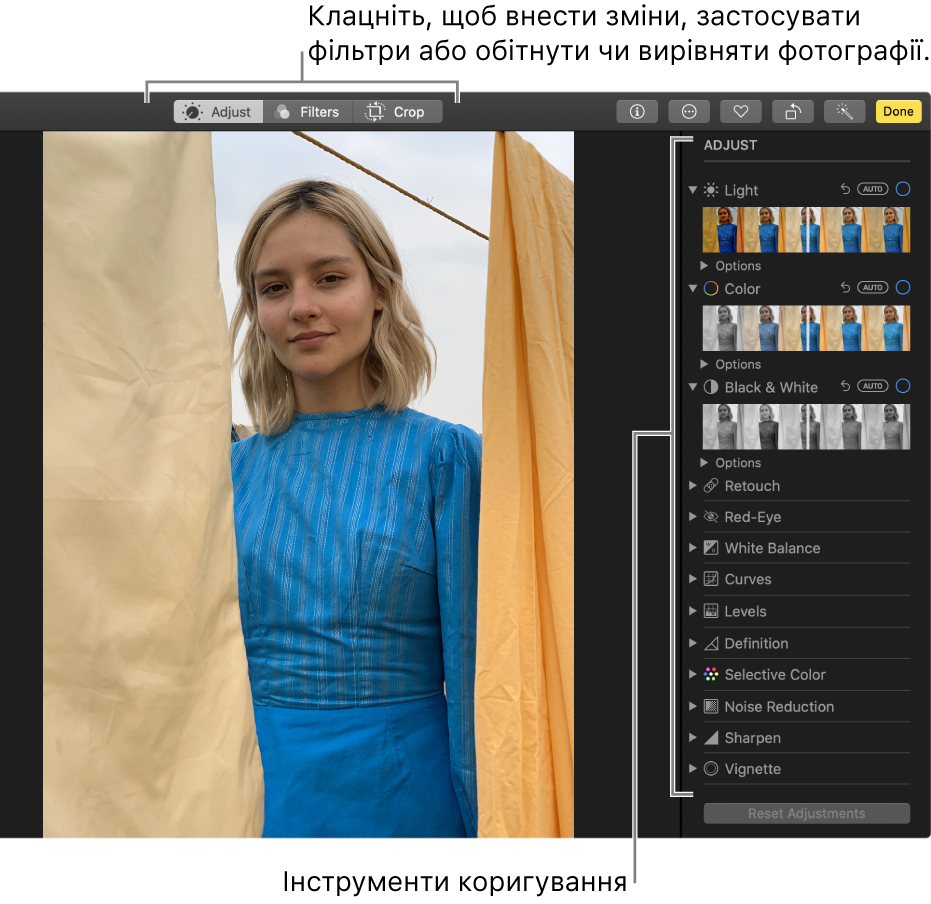Toggle the Color adjustment circle
The image size is (931, 904).
tap(902, 288)
